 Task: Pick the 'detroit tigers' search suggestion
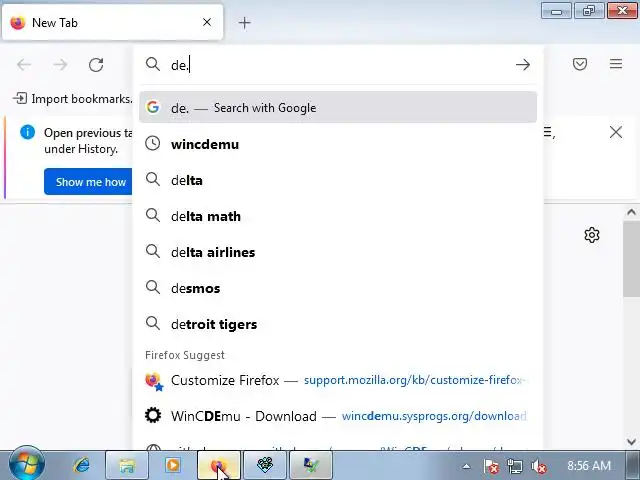pos(338,324)
